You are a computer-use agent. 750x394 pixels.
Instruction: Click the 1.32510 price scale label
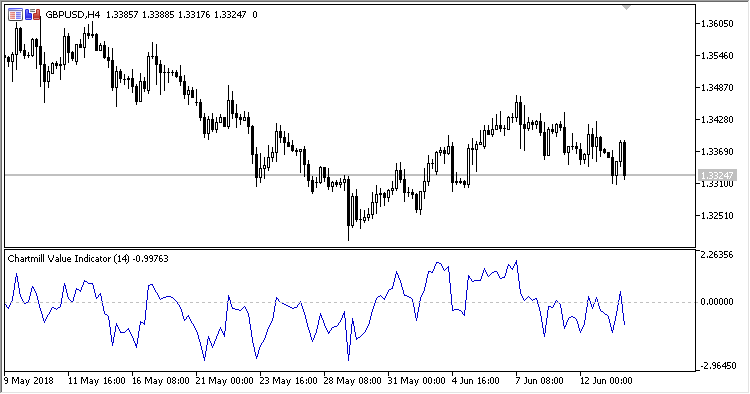717,216
